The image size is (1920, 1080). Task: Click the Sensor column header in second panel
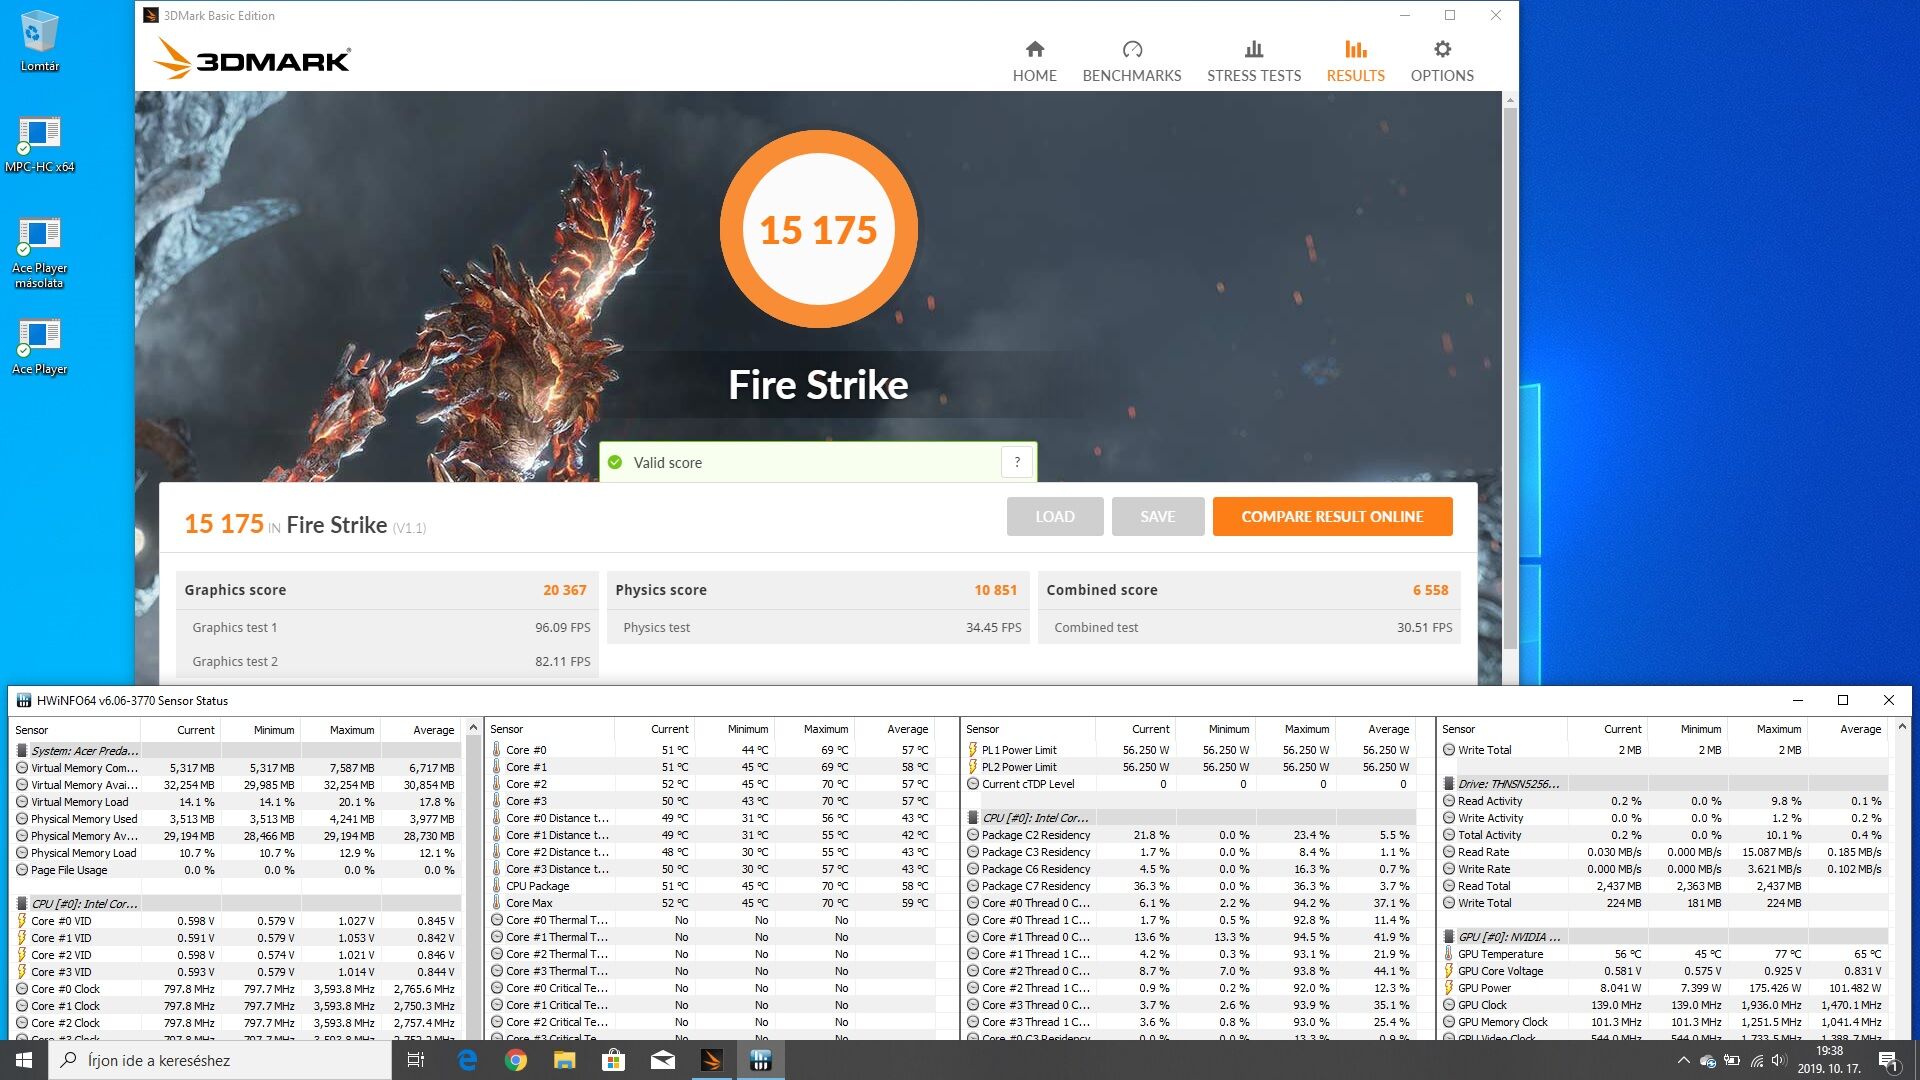551,729
